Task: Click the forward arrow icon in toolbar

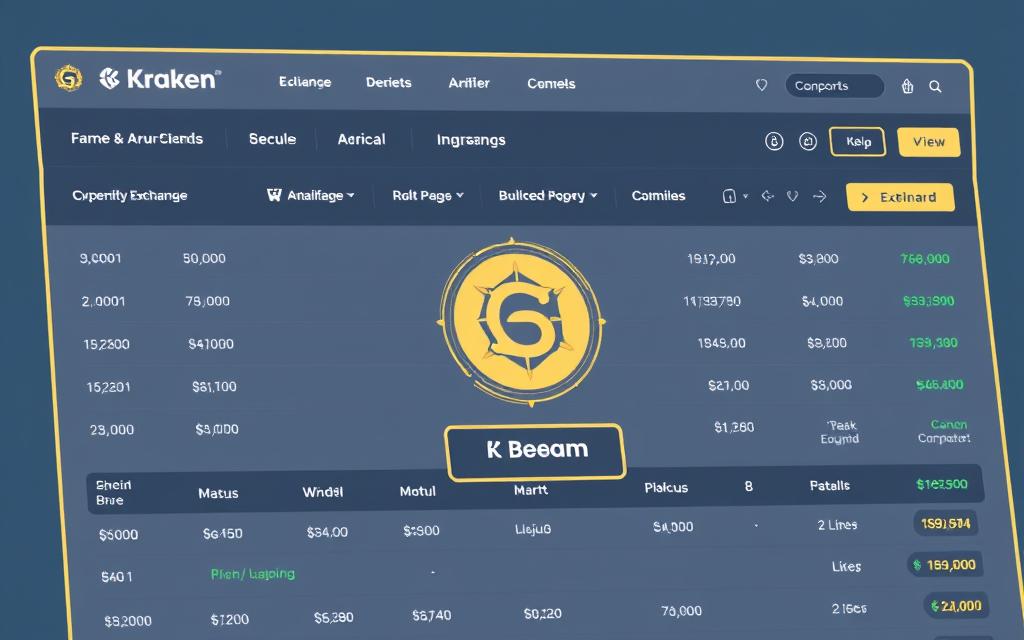Action: click(820, 196)
